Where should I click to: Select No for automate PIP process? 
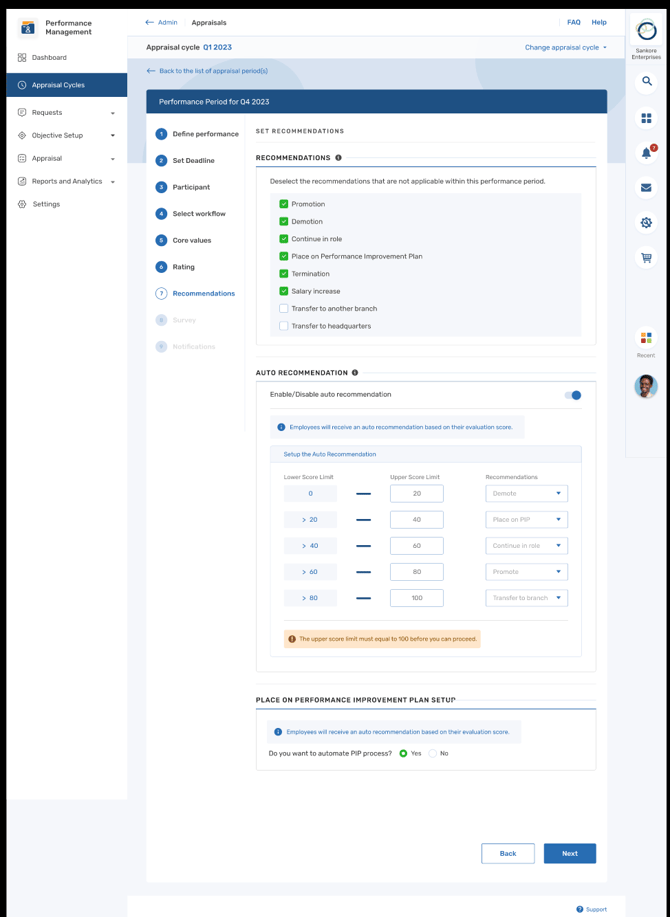coord(433,754)
